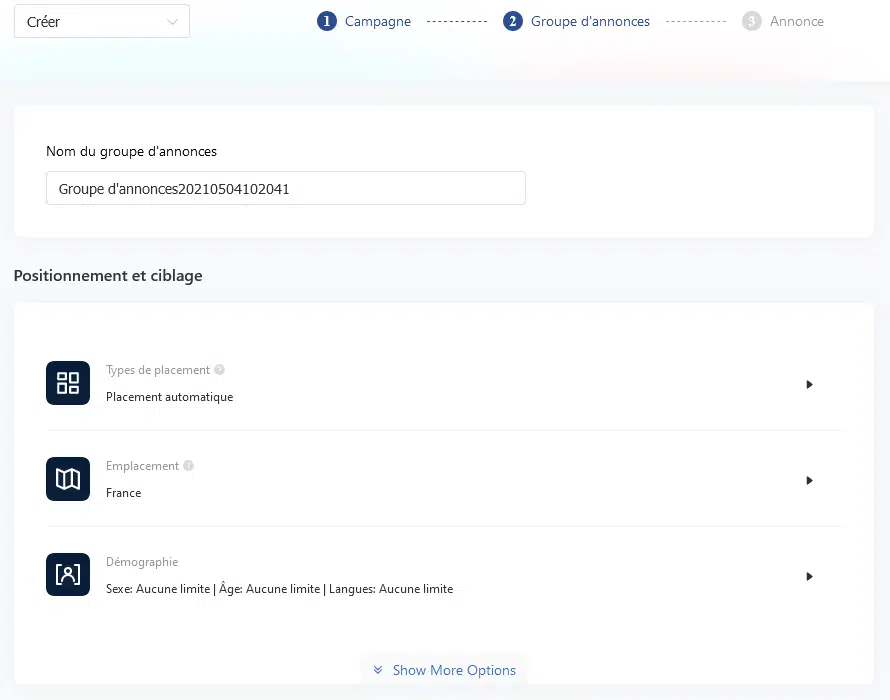Viewport: 890px width, 700px height.
Task: Click the step 1 number circle
Action: (326, 21)
